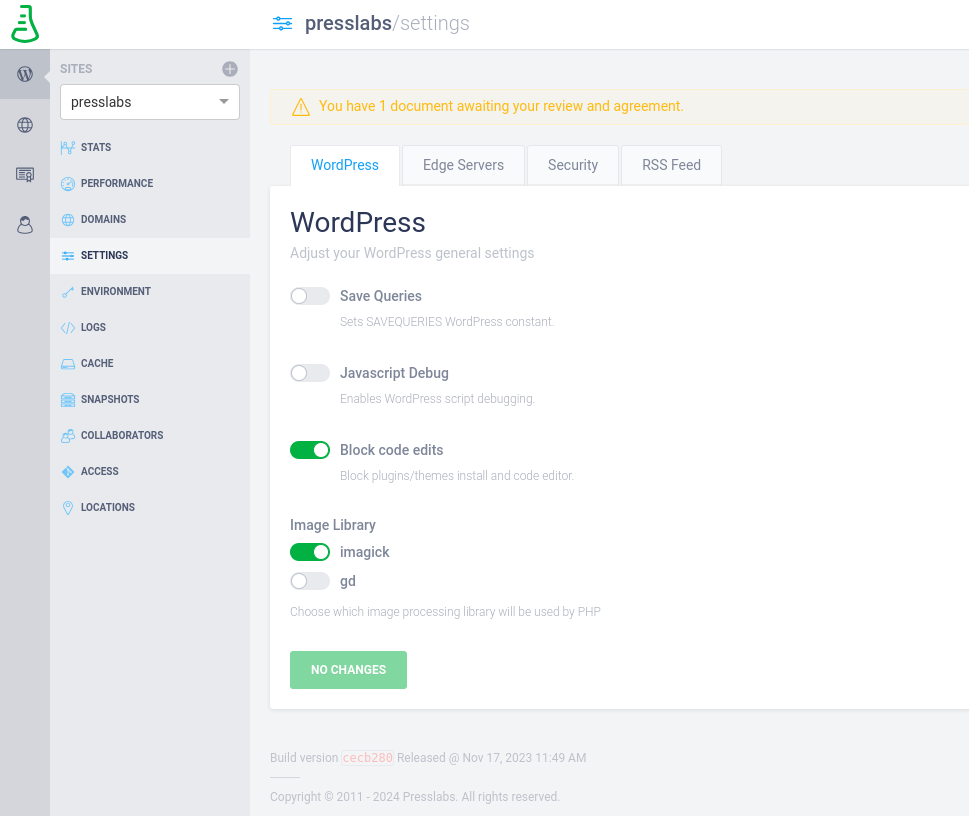Add a new site with plus icon
Screen dimensions: 969x816
pyautogui.click(x=230, y=69)
